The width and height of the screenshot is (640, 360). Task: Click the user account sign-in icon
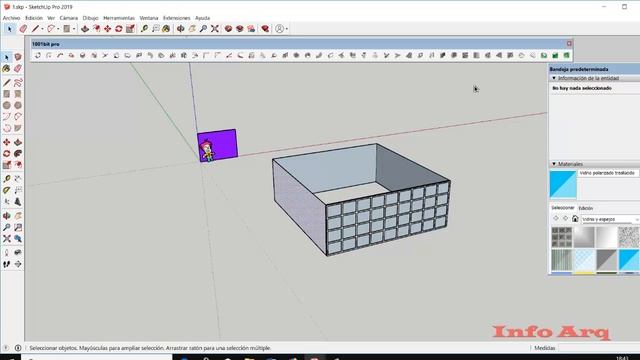pyautogui.click(x=279, y=29)
